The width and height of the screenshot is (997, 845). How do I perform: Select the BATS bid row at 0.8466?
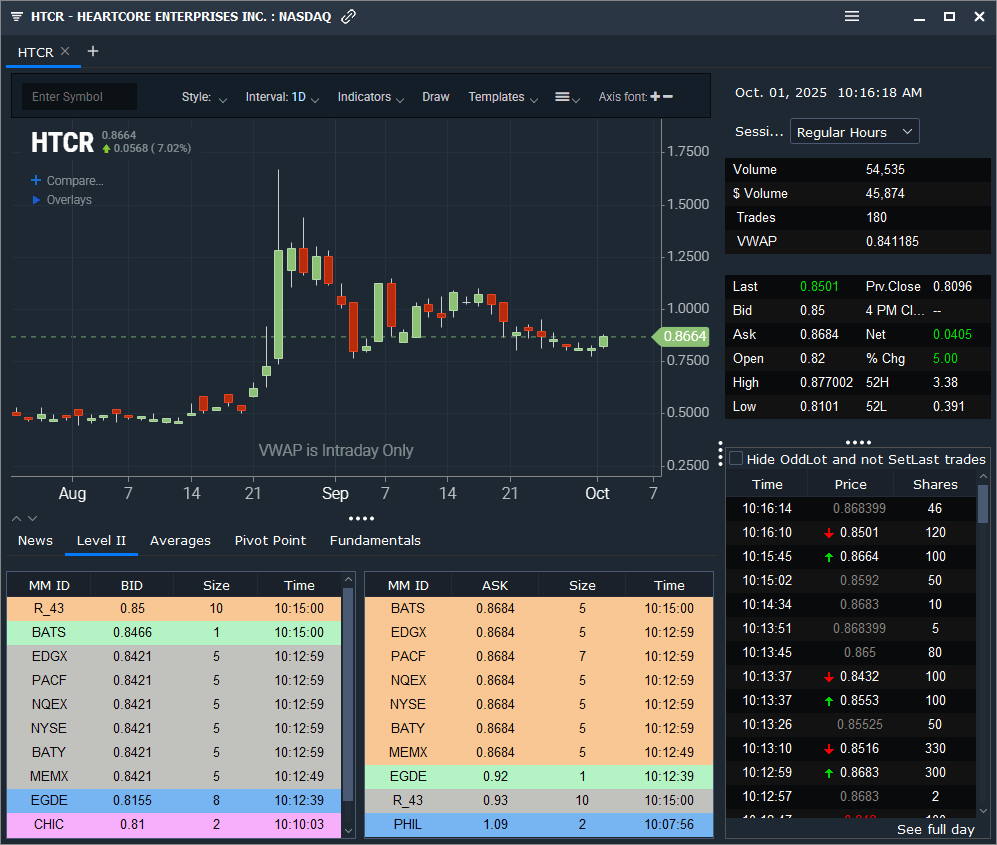click(x=174, y=633)
